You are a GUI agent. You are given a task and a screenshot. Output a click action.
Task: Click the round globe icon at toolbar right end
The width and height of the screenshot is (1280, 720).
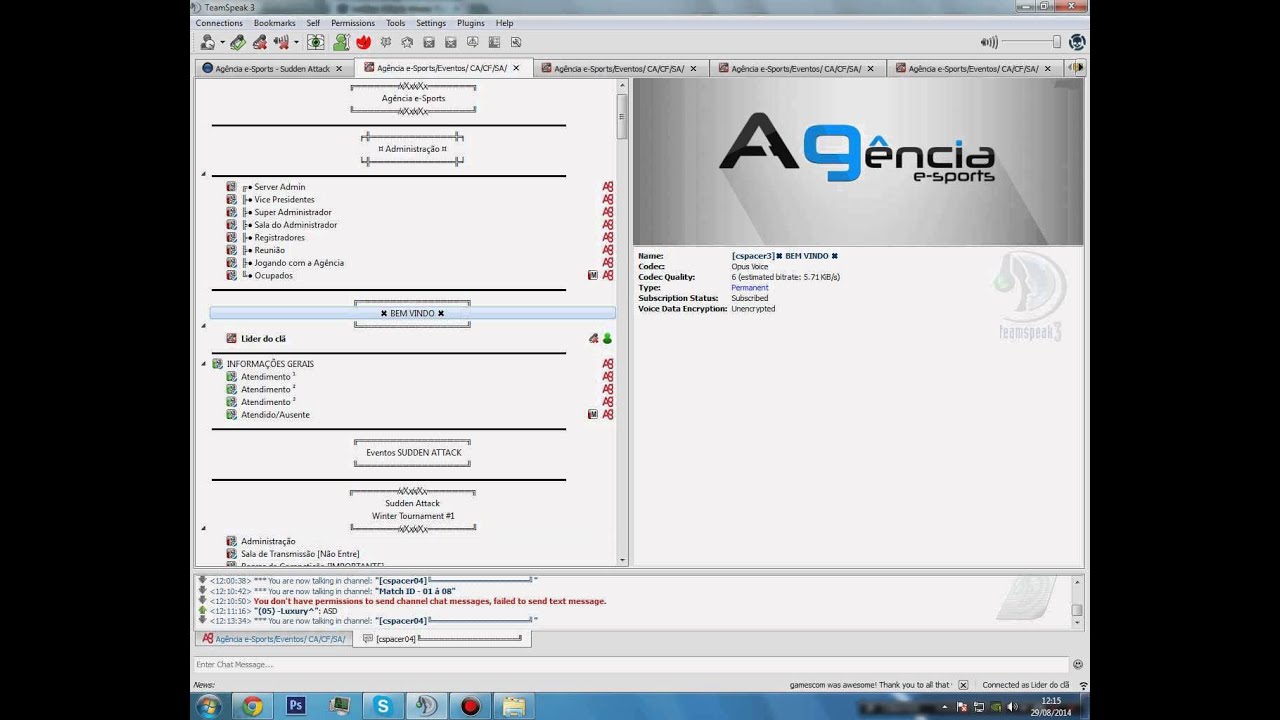coord(1077,42)
